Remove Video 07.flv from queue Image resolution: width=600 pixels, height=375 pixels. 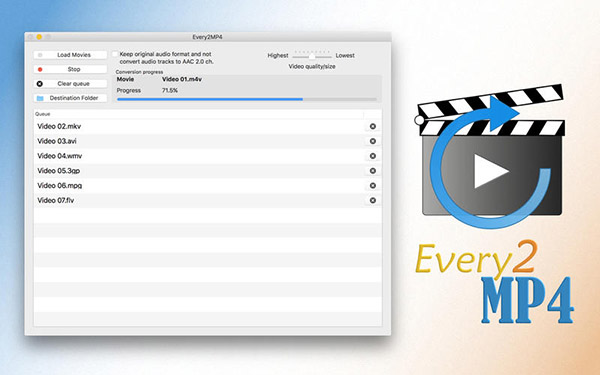[x=372, y=201]
